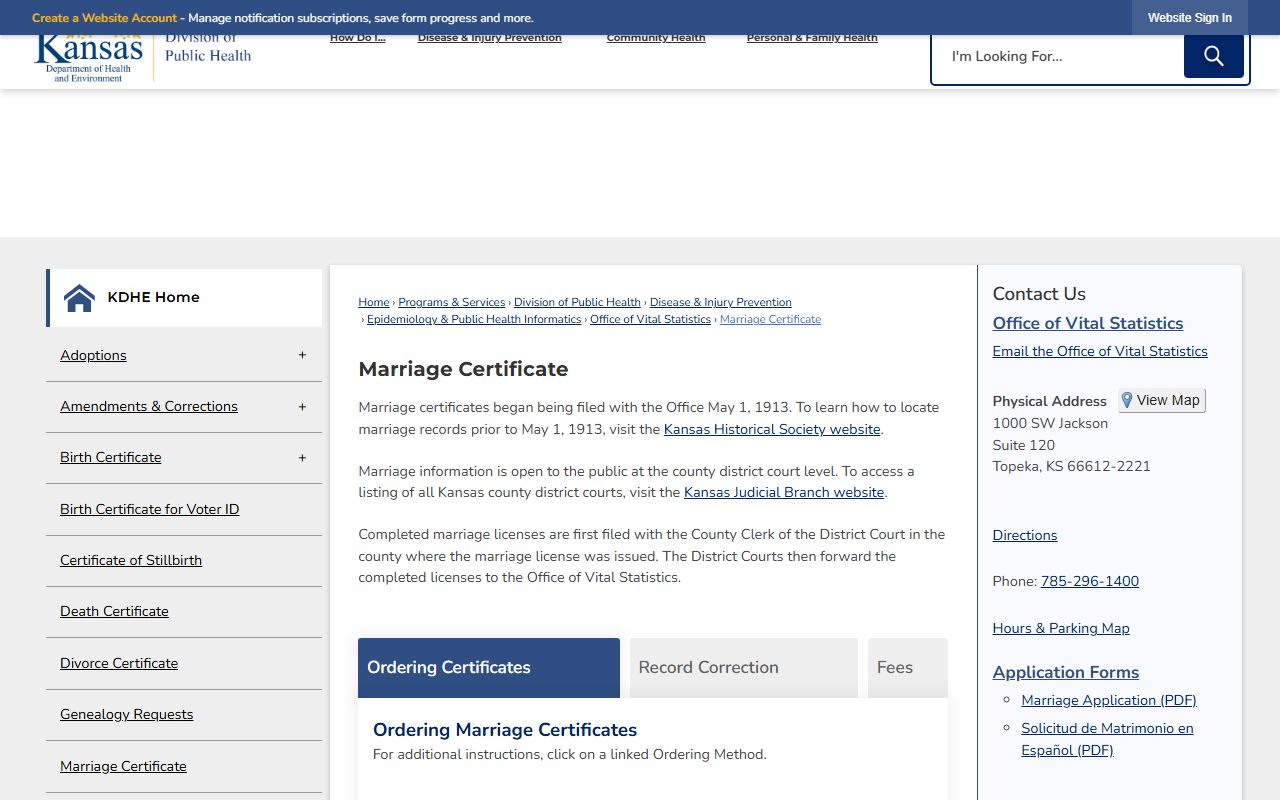Open Birth Certificate sidebar link

pyautogui.click(x=110, y=457)
